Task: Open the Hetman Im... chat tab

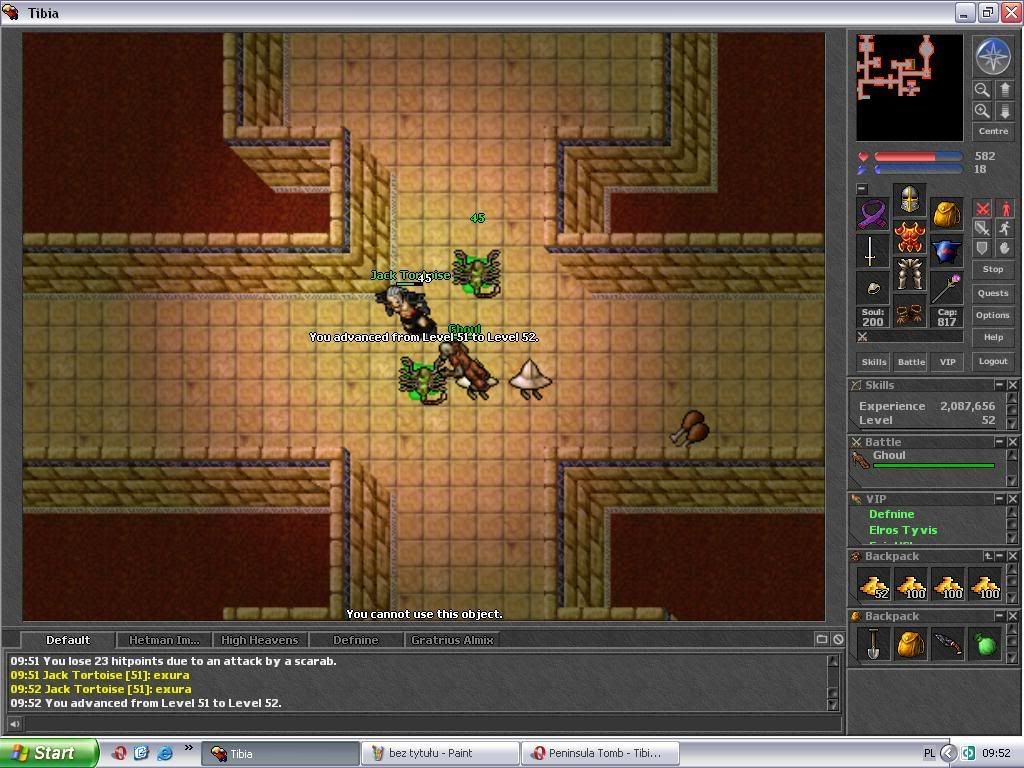Action: tap(164, 640)
